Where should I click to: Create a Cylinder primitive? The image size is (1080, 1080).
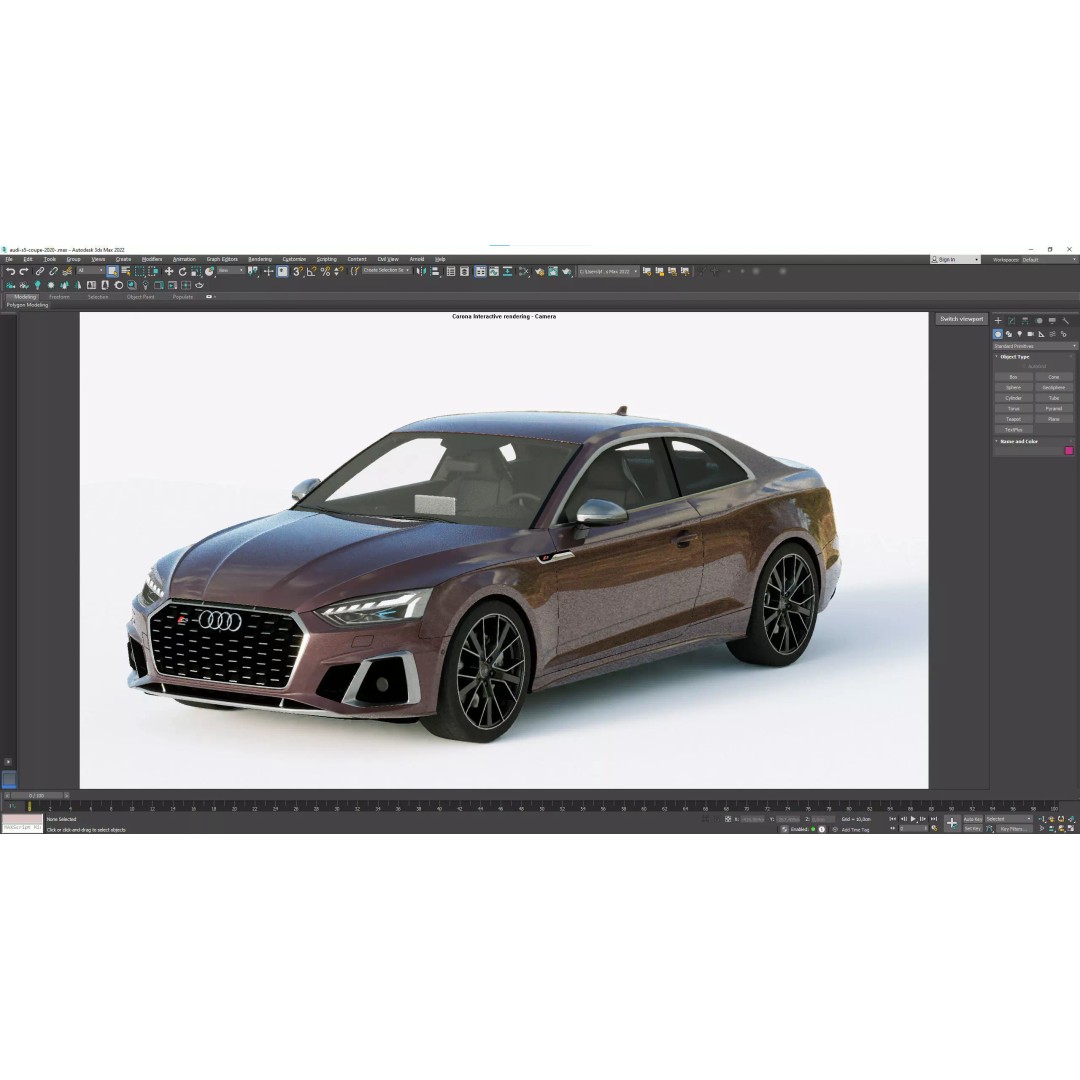pyautogui.click(x=1013, y=398)
